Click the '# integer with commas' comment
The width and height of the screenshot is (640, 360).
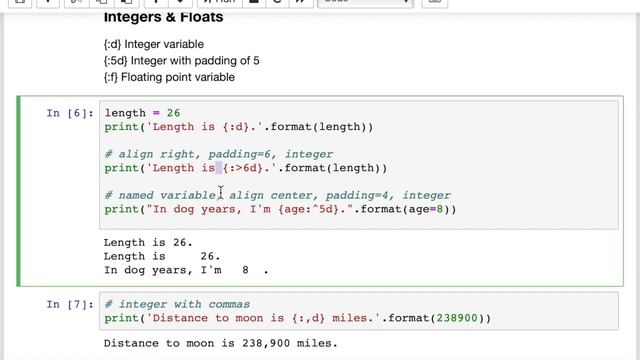tap(177, 304)
